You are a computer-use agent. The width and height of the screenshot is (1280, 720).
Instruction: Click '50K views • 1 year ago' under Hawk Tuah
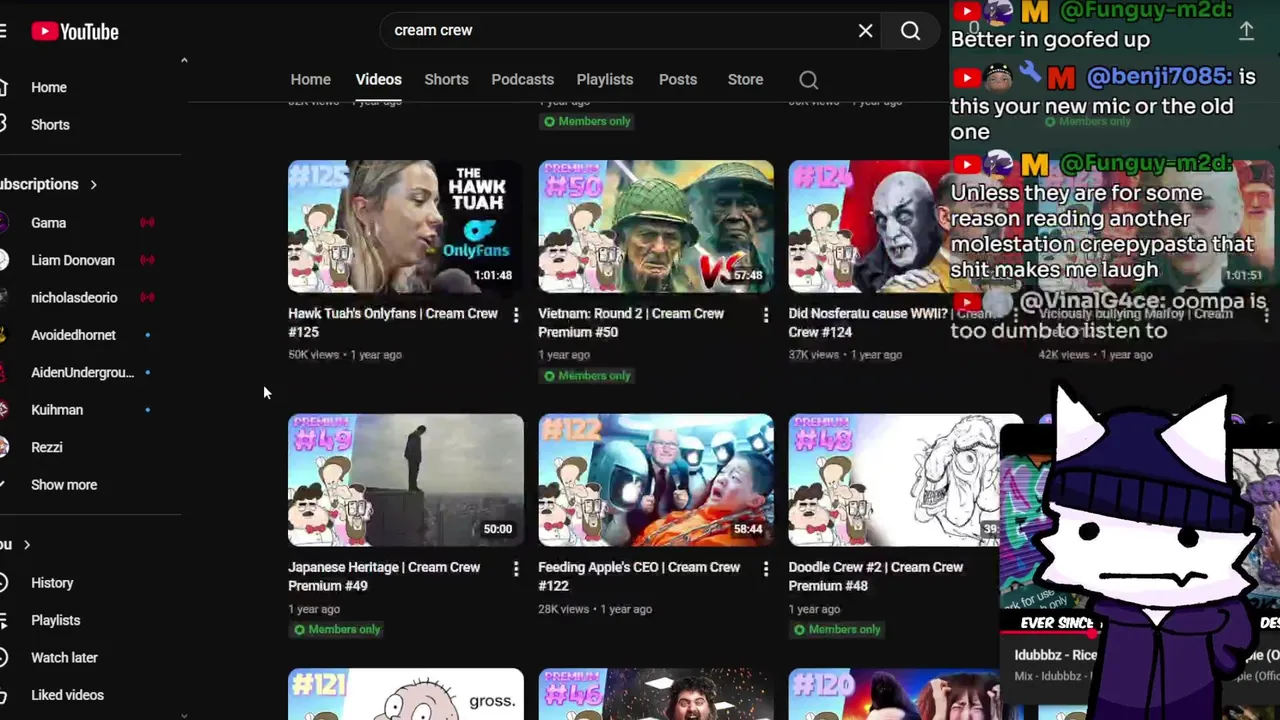(345, 355)
